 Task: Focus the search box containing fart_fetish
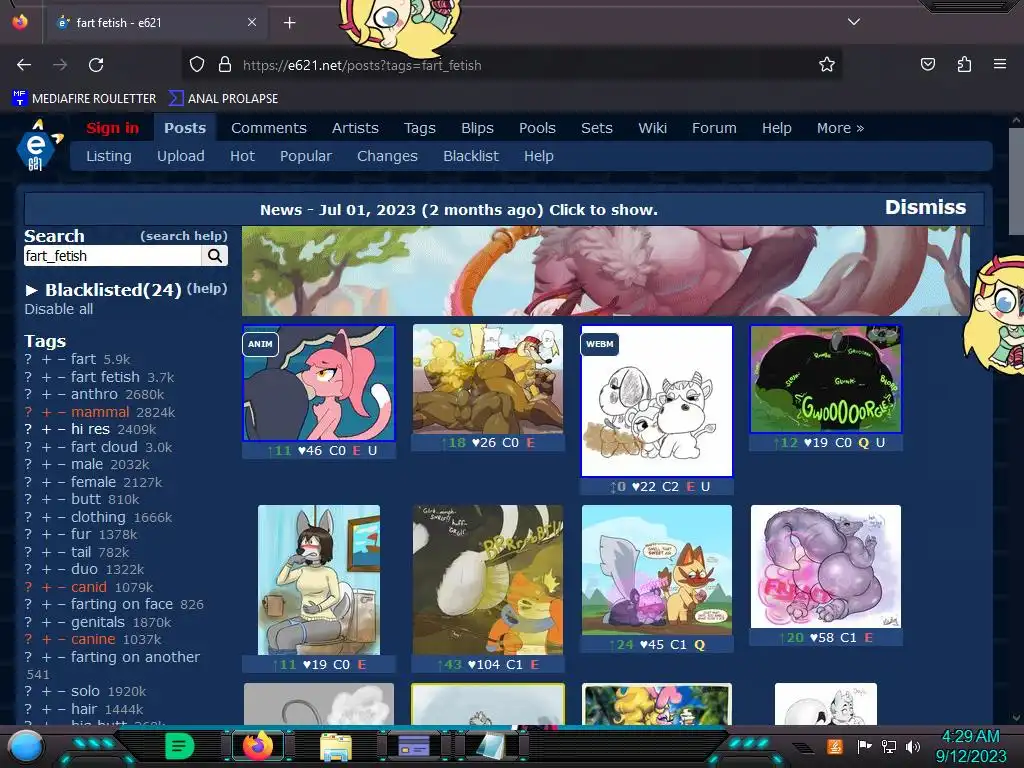[112, 256]
